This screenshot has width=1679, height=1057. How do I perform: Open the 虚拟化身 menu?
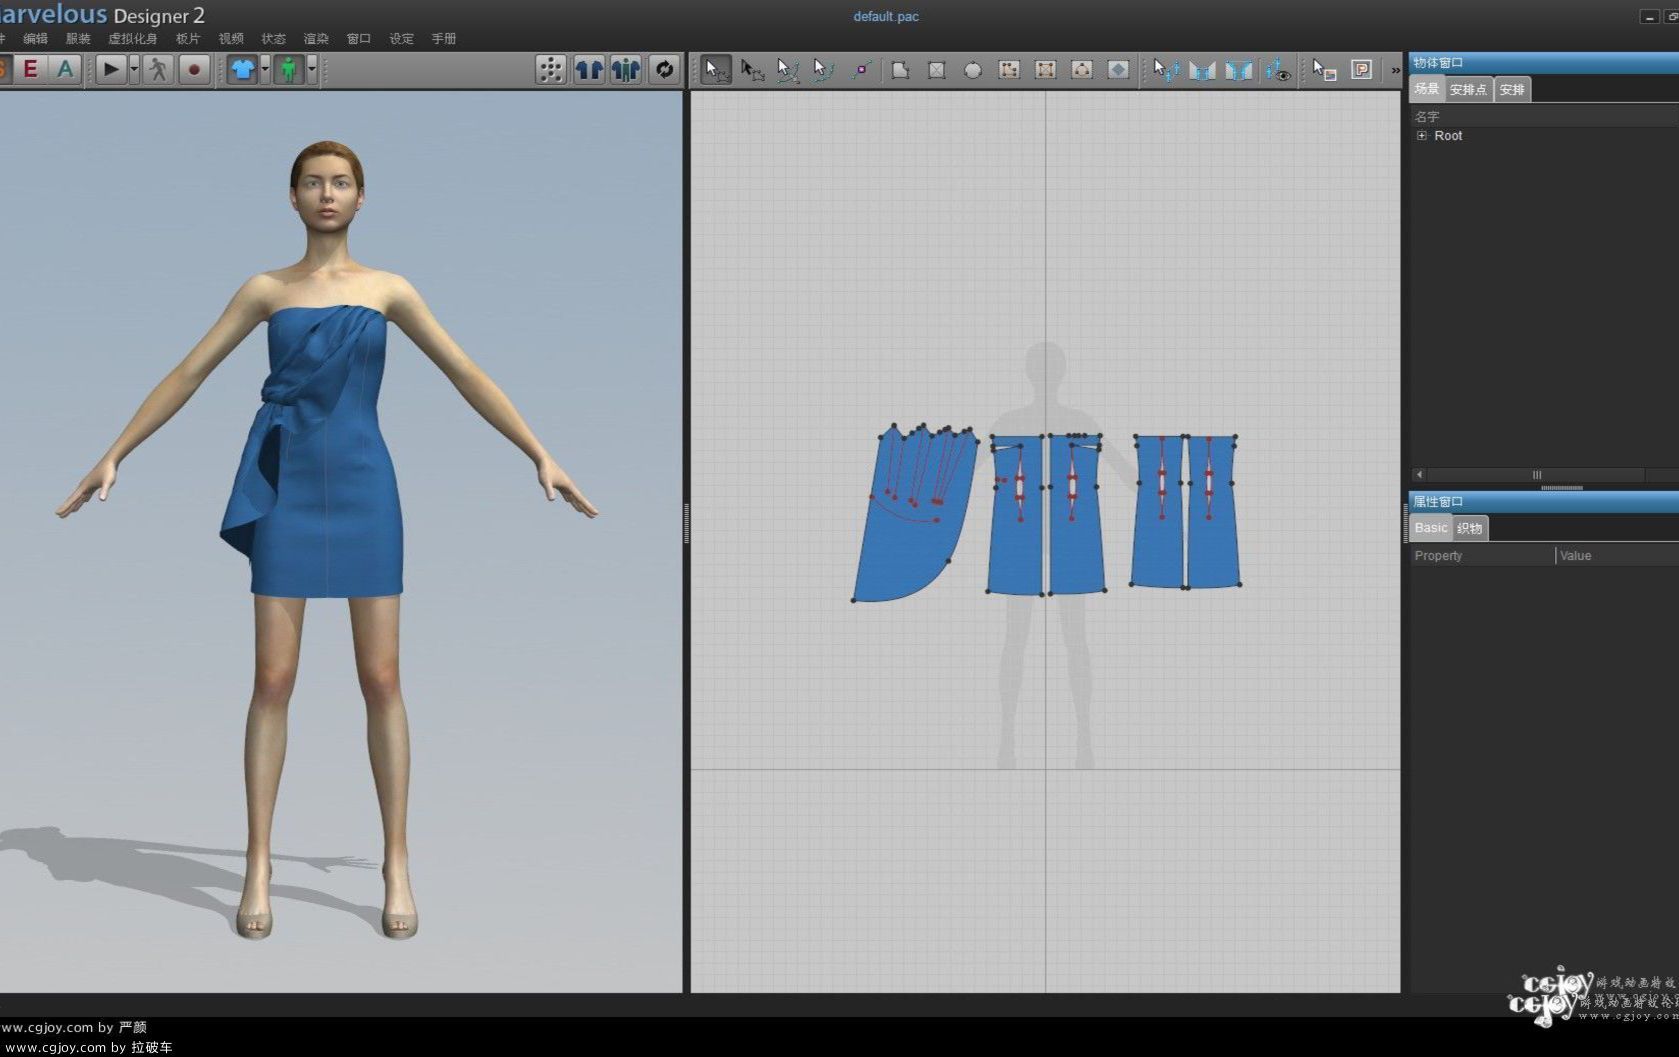(x=132, y=38)
